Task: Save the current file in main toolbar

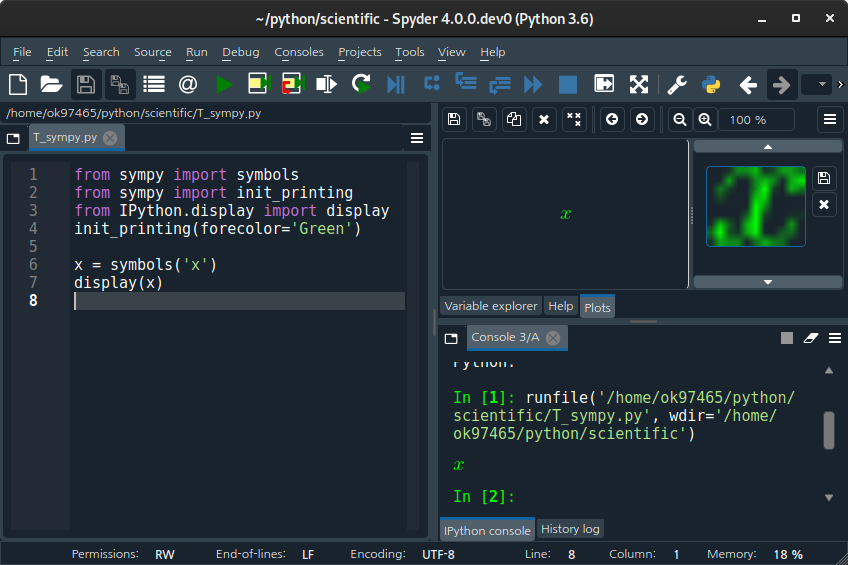Action: click(x=85, y=85)
